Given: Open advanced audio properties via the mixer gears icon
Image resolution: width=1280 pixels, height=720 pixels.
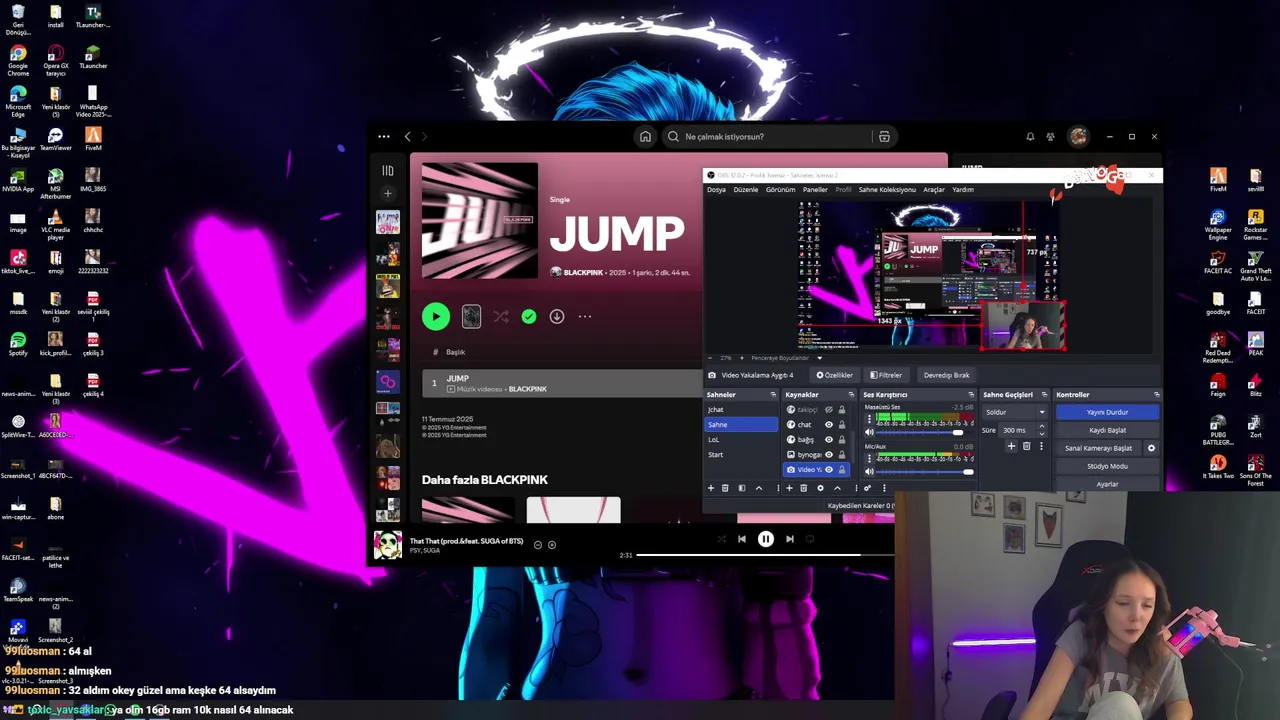Looking at the screenshot, I should (x=868, y=488).
